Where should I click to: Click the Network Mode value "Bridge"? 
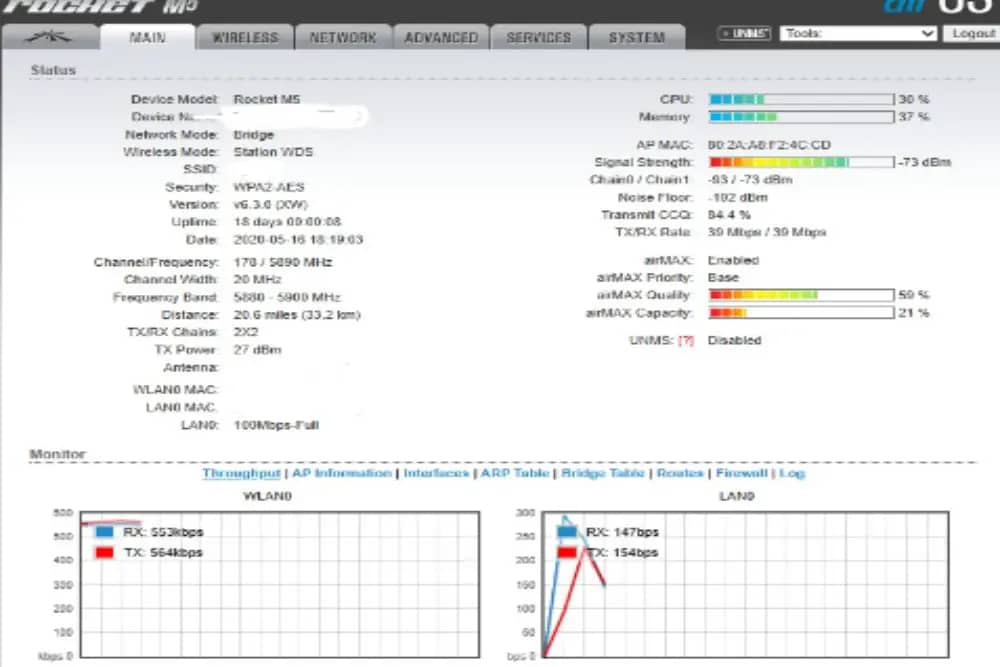(x=253, y=135)
